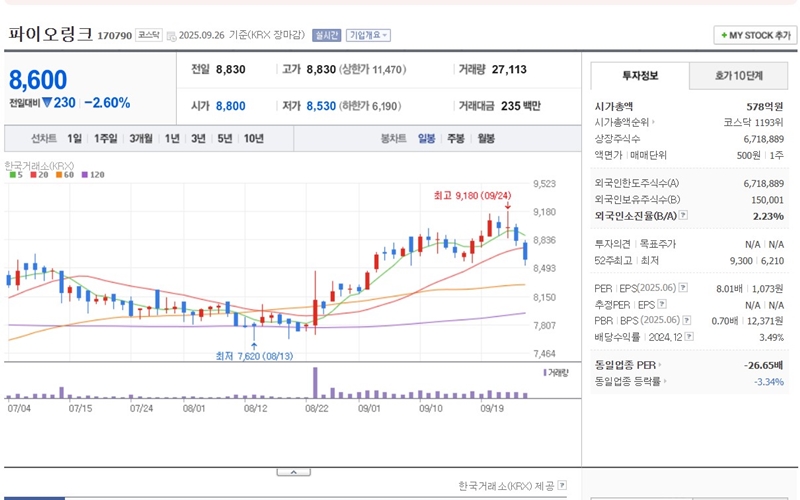Image resolution: width=800 pixels, height=500 pixels.
Task: Switch to the 투자정보 tab
Action: [640, 76]
